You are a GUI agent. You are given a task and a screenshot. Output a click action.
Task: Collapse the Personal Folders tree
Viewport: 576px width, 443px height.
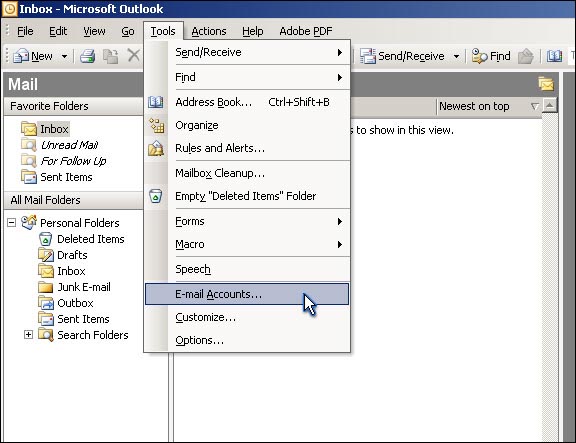[x=12, y=223]
